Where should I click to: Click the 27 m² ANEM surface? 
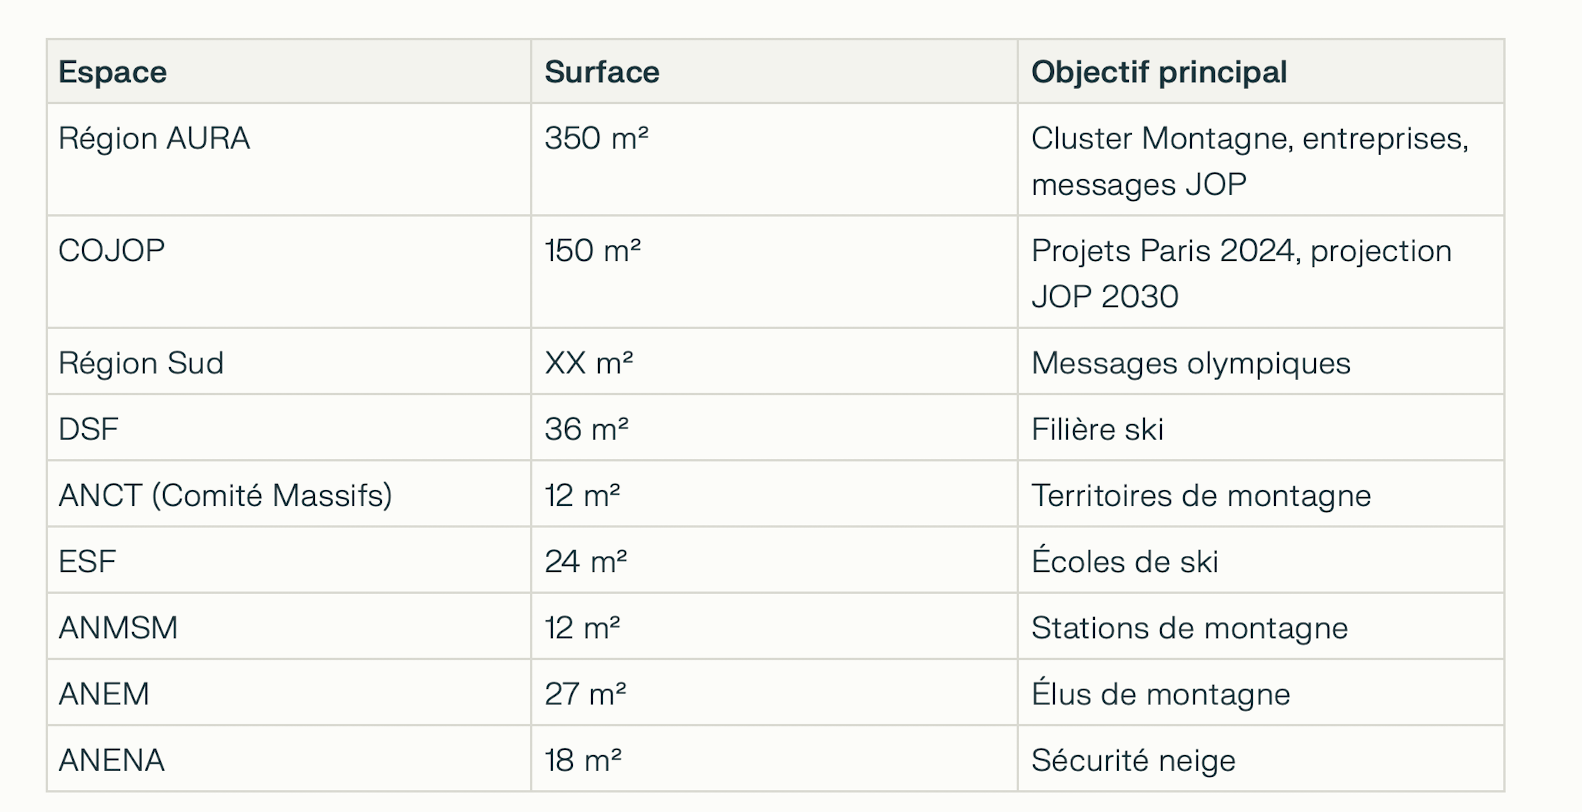pyautogui.click(x=586, y=693)
